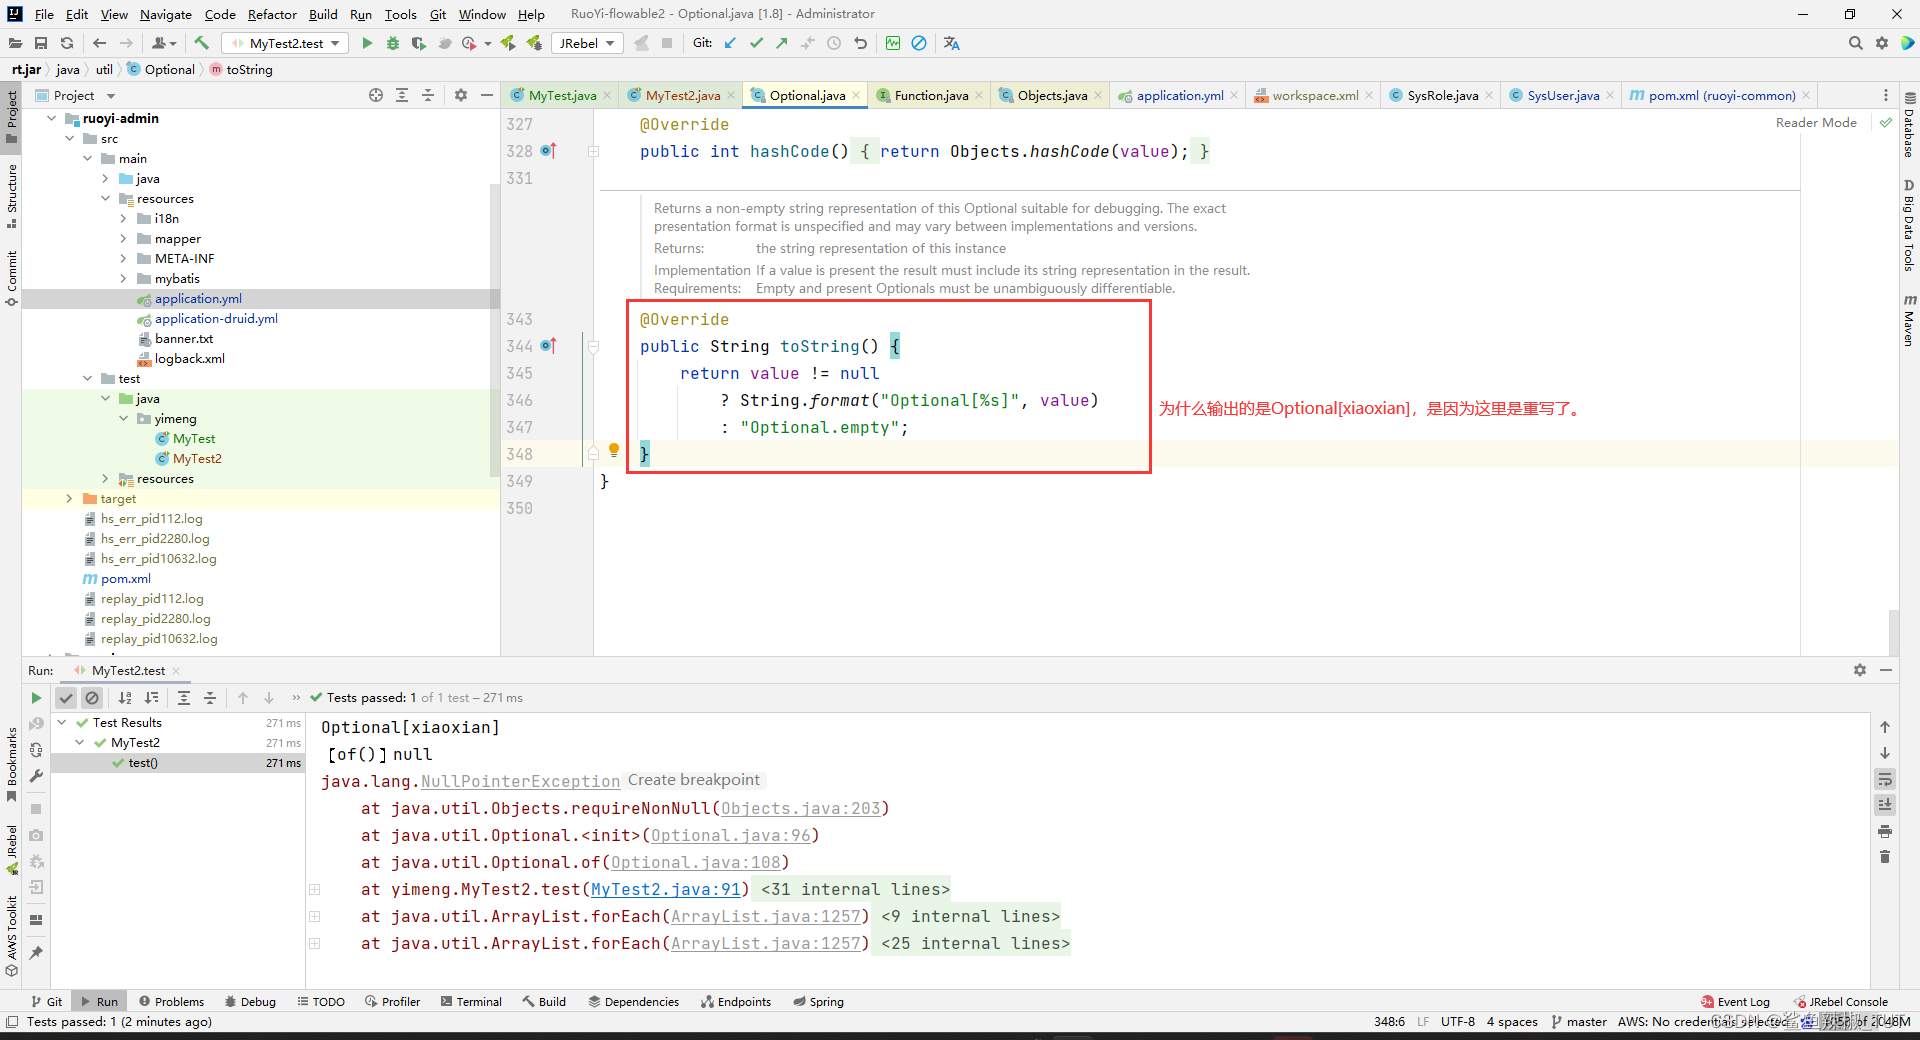
Task: Select the pom.xml file in the Project tree
Action: (126, 578)
